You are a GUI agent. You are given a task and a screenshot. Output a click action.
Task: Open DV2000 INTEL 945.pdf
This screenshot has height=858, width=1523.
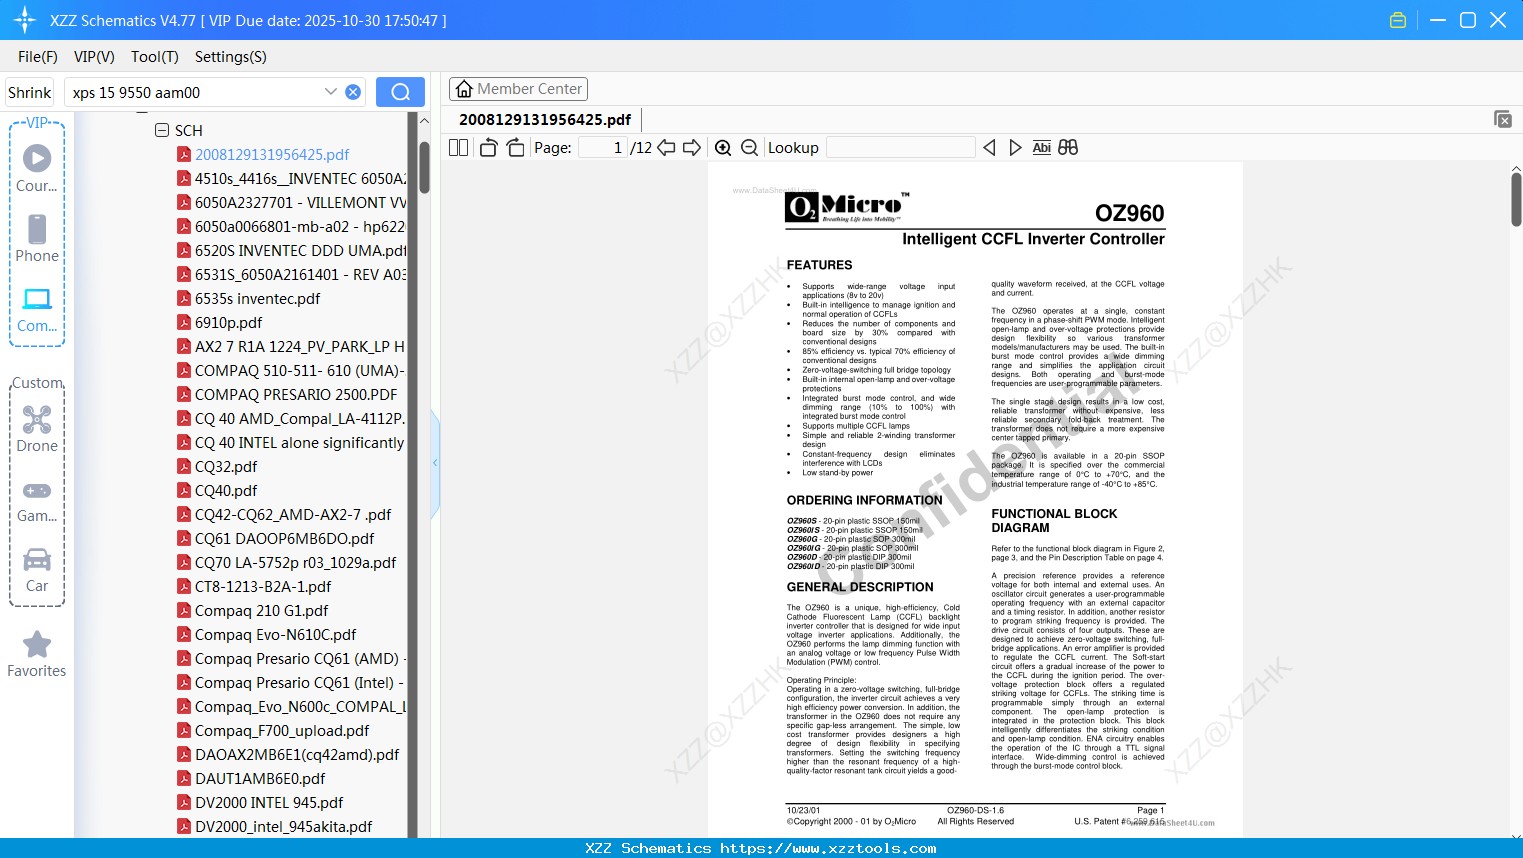[x=269, y=802]
